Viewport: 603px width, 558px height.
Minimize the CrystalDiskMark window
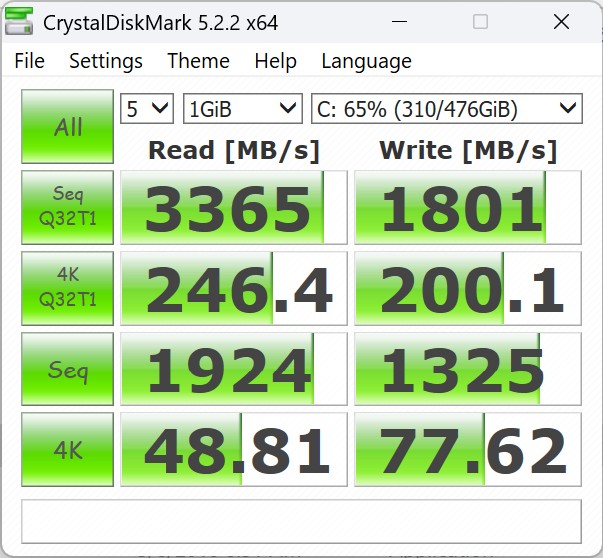click(399, 22)
